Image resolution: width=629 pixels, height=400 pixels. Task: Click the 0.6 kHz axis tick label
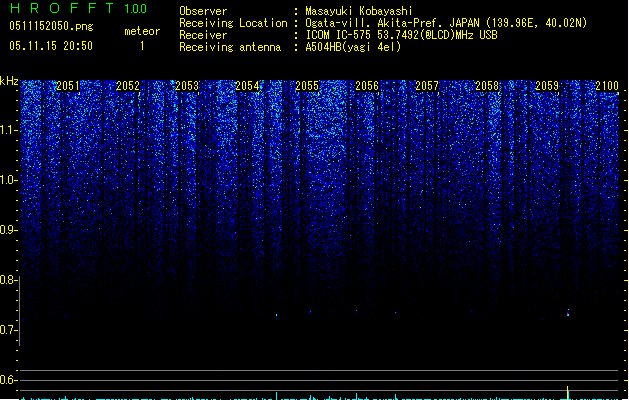(8, 380)
